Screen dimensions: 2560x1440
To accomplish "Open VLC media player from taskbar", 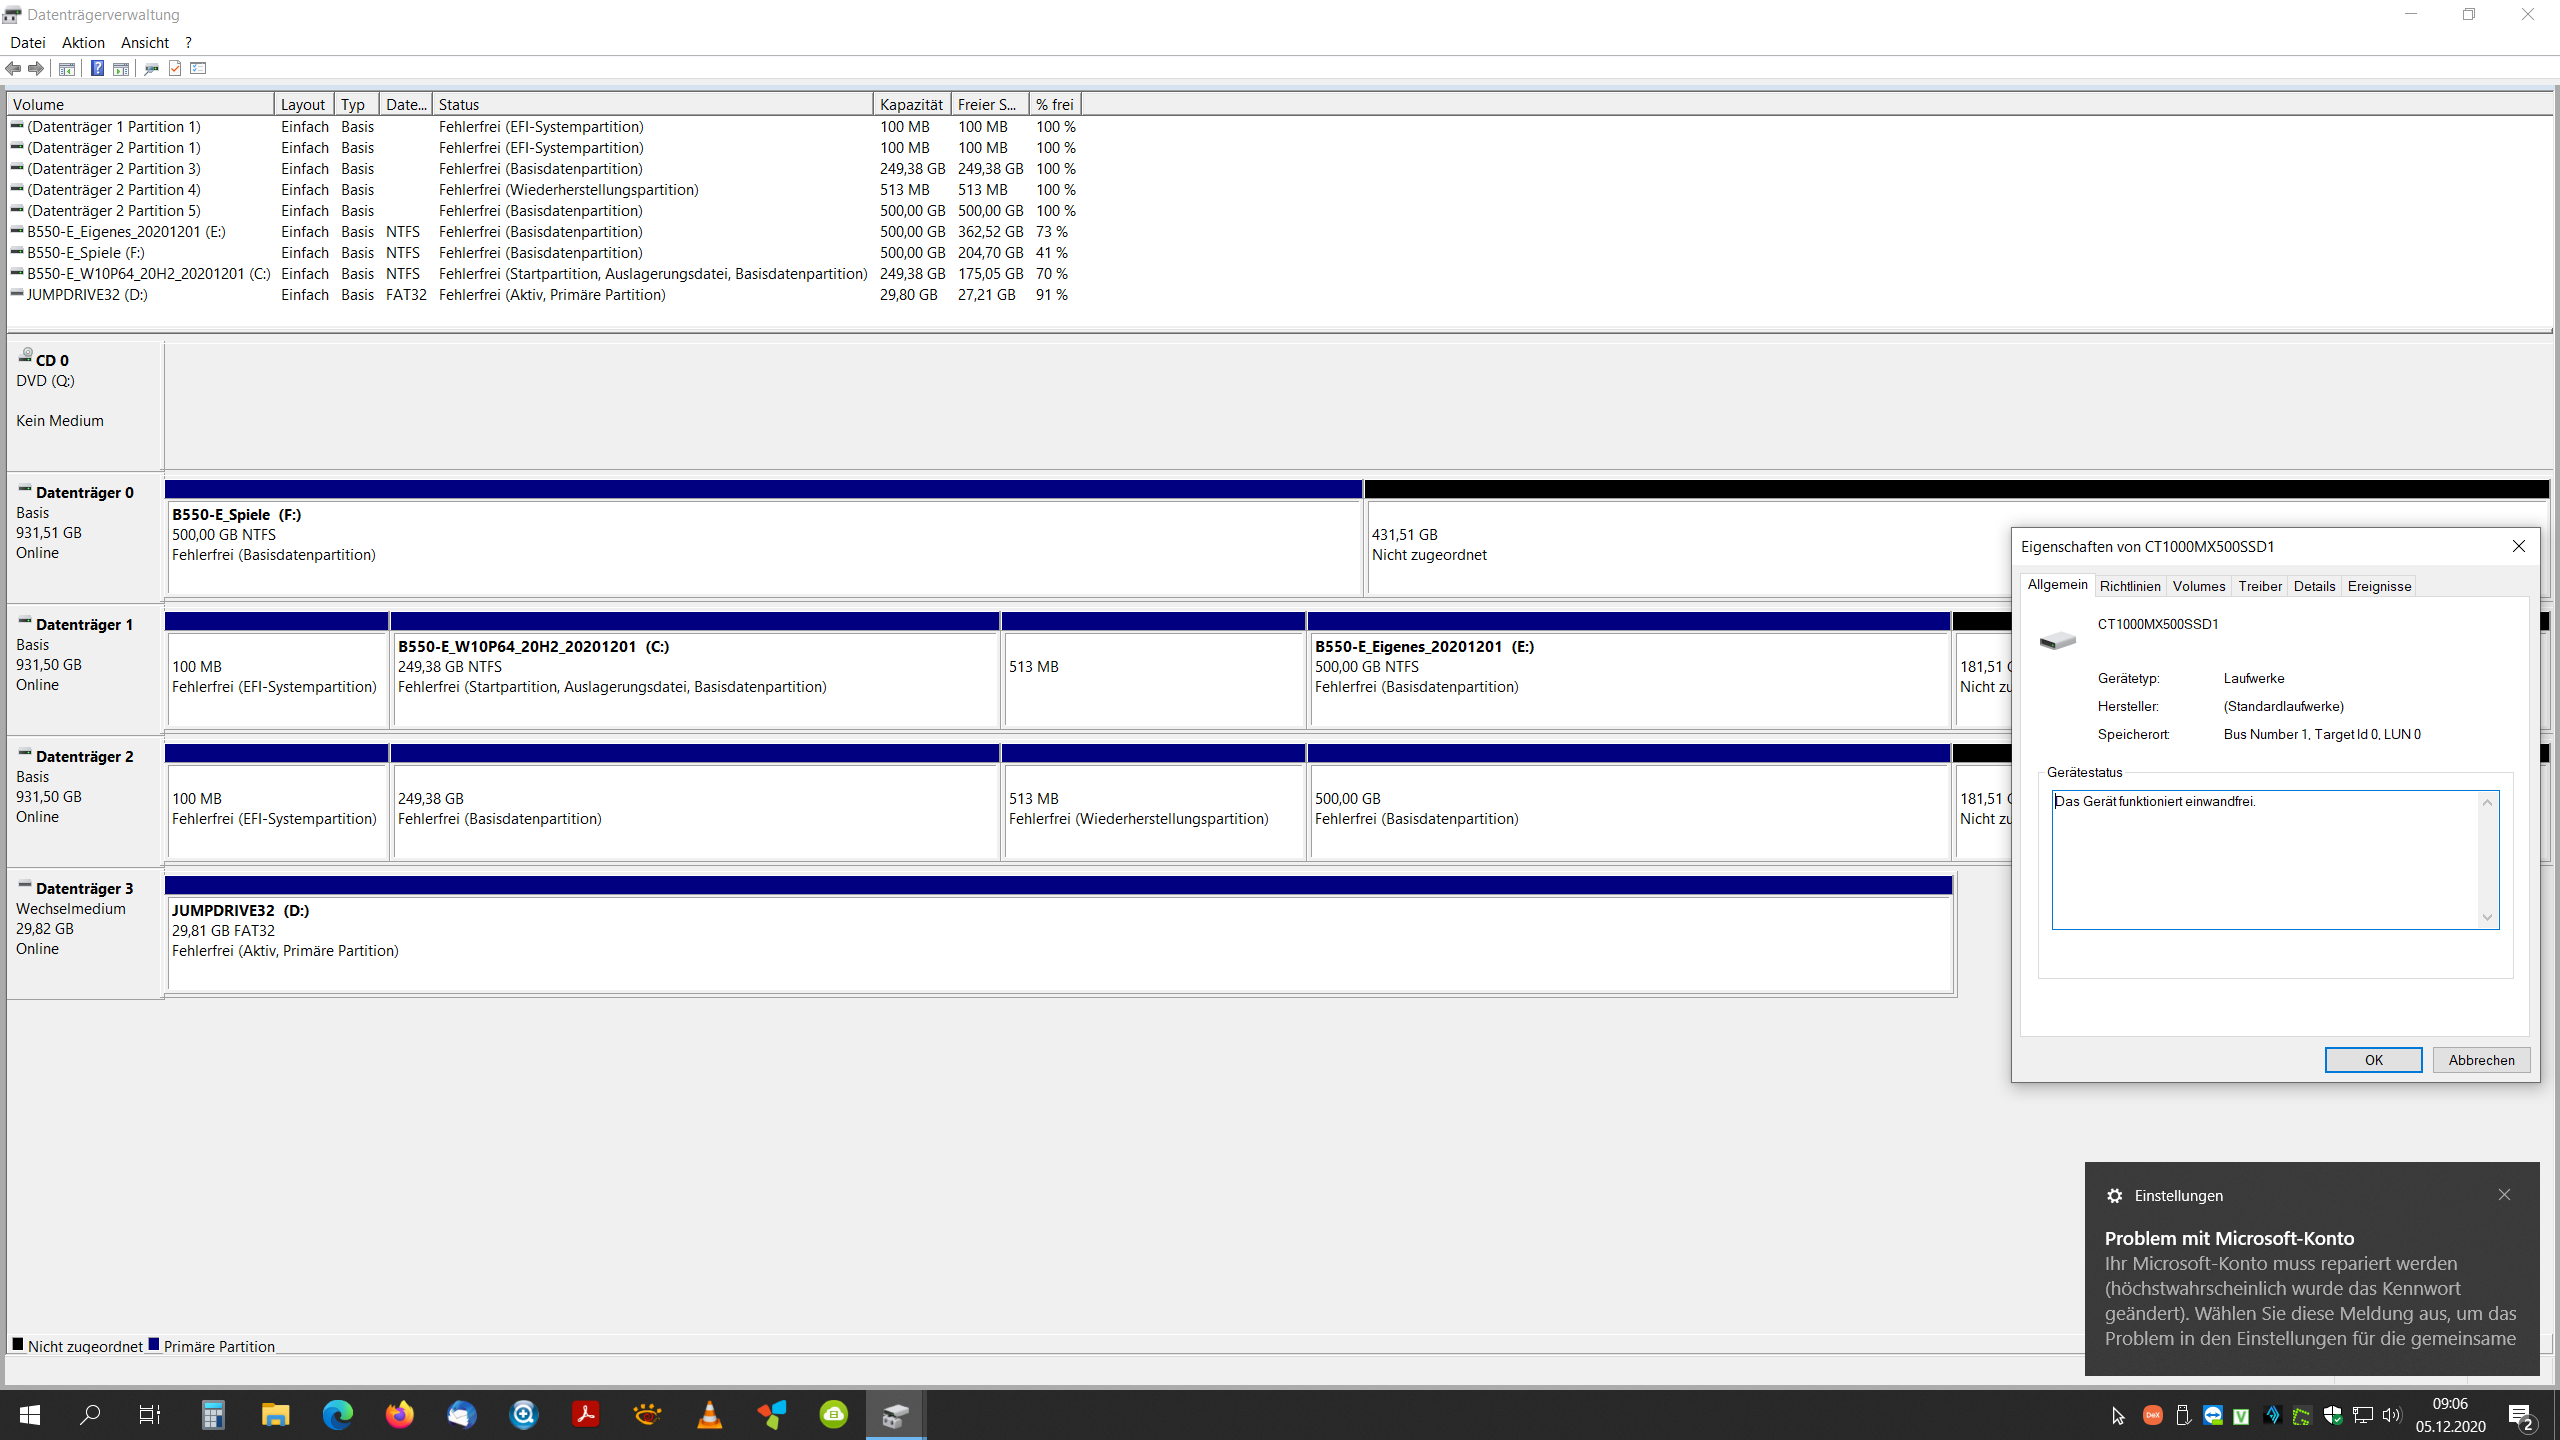I will (709, 1414).
